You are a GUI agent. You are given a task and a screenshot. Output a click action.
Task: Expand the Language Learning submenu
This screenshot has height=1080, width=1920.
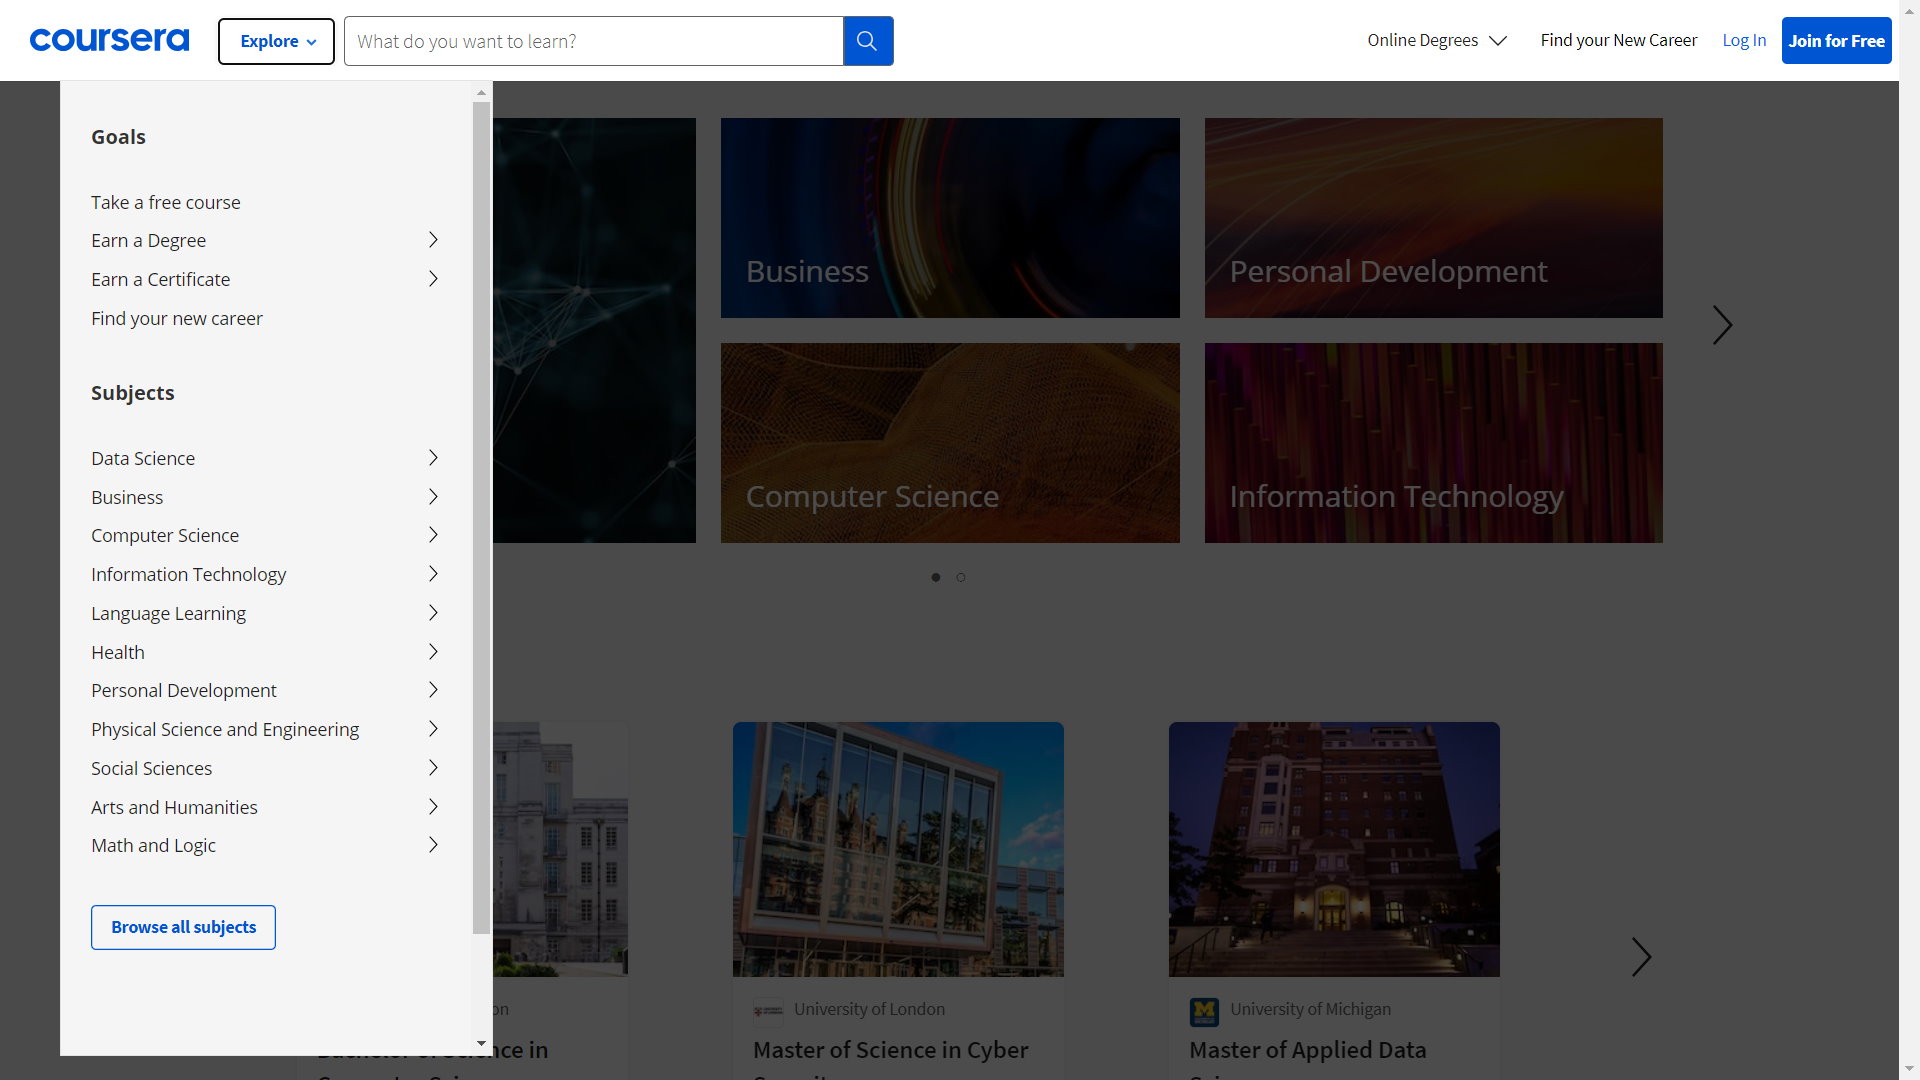pyautogui.click(x=265, y=613)
